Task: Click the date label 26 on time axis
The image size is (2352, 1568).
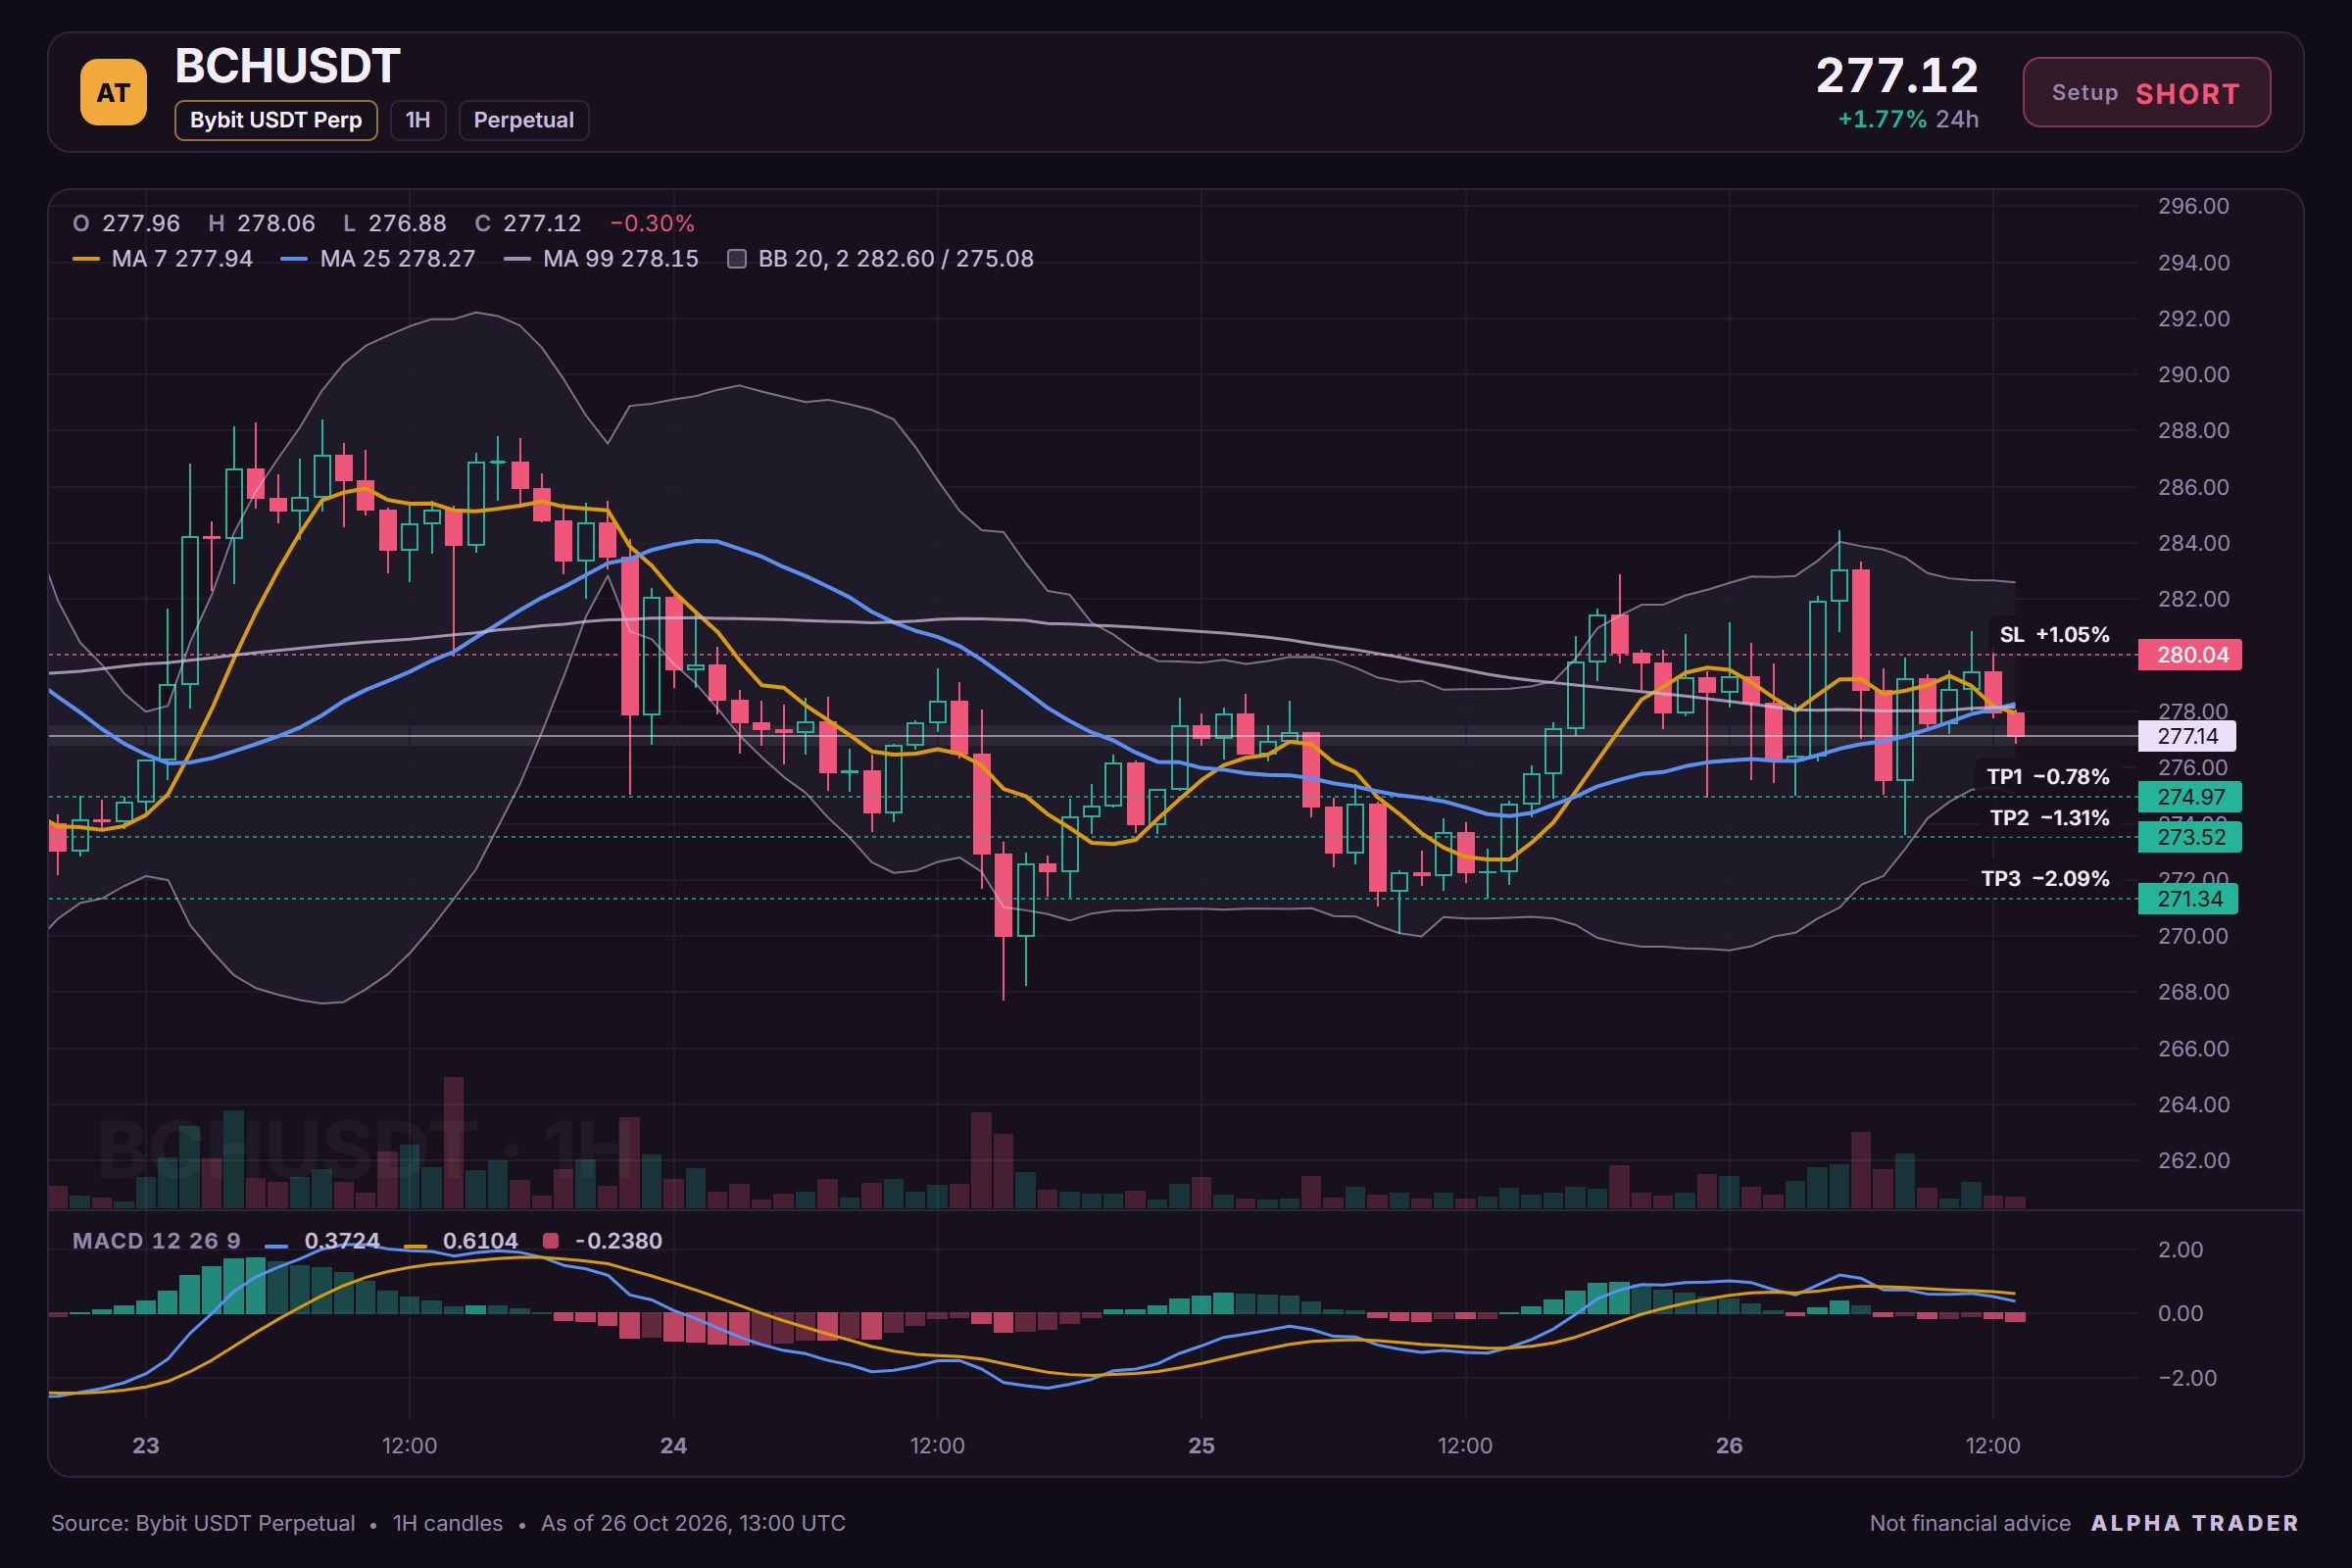Action: (1729, 1446)
